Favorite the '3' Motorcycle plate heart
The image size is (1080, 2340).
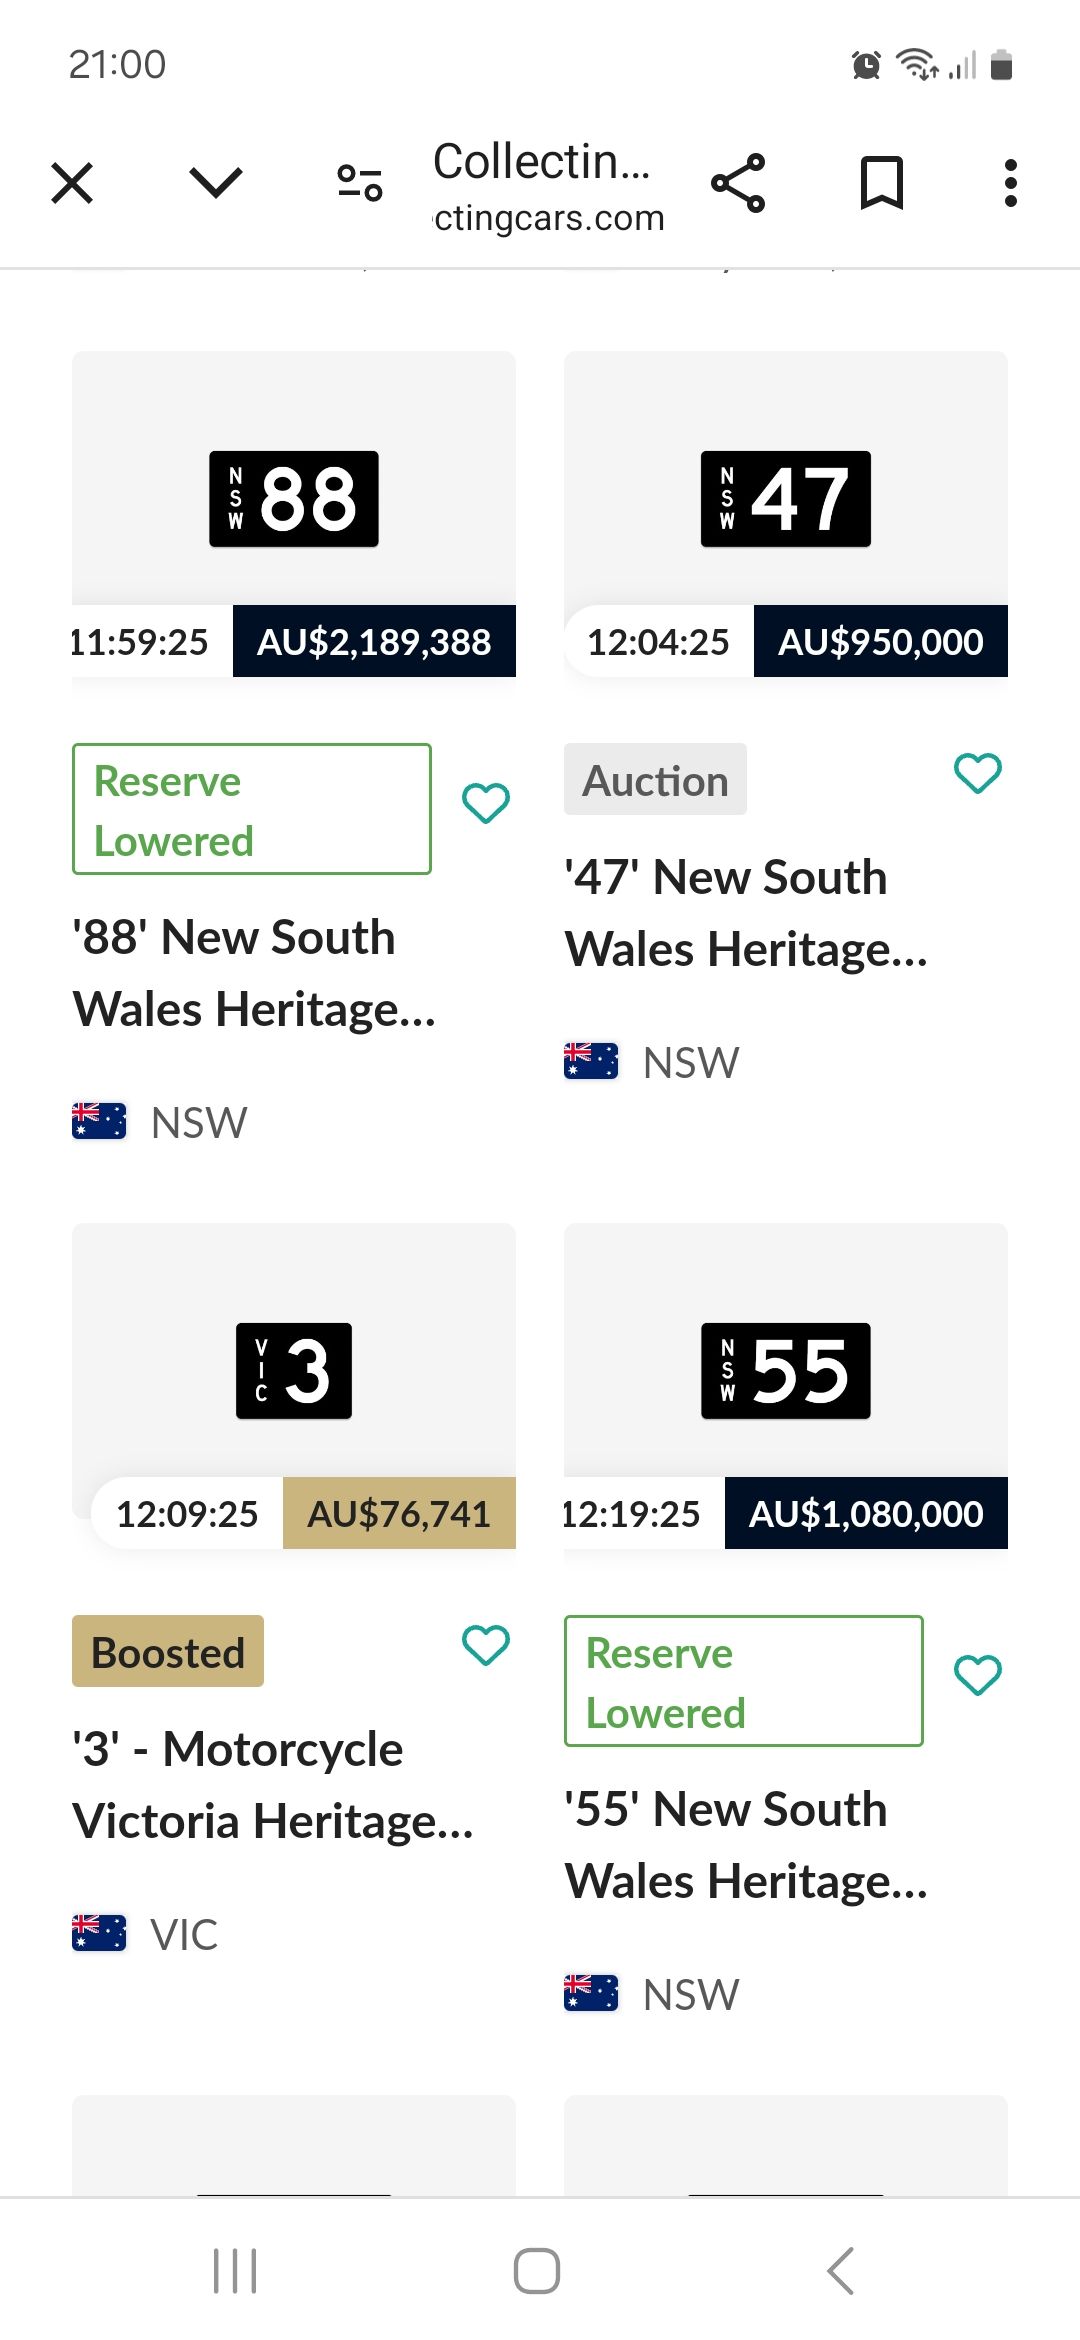click(x=486, y=1645)
